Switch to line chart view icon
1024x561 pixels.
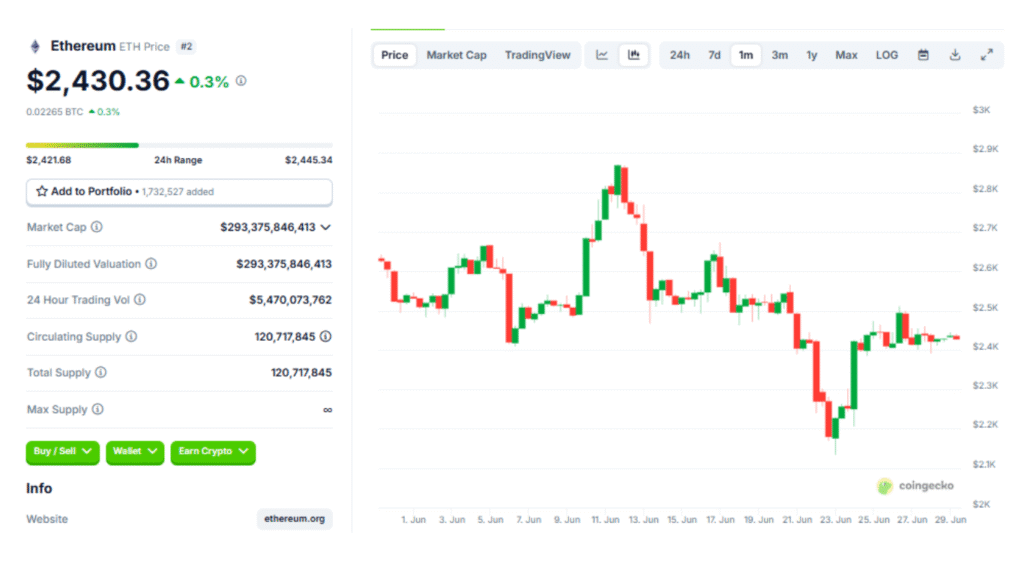[x=602, y=55]
